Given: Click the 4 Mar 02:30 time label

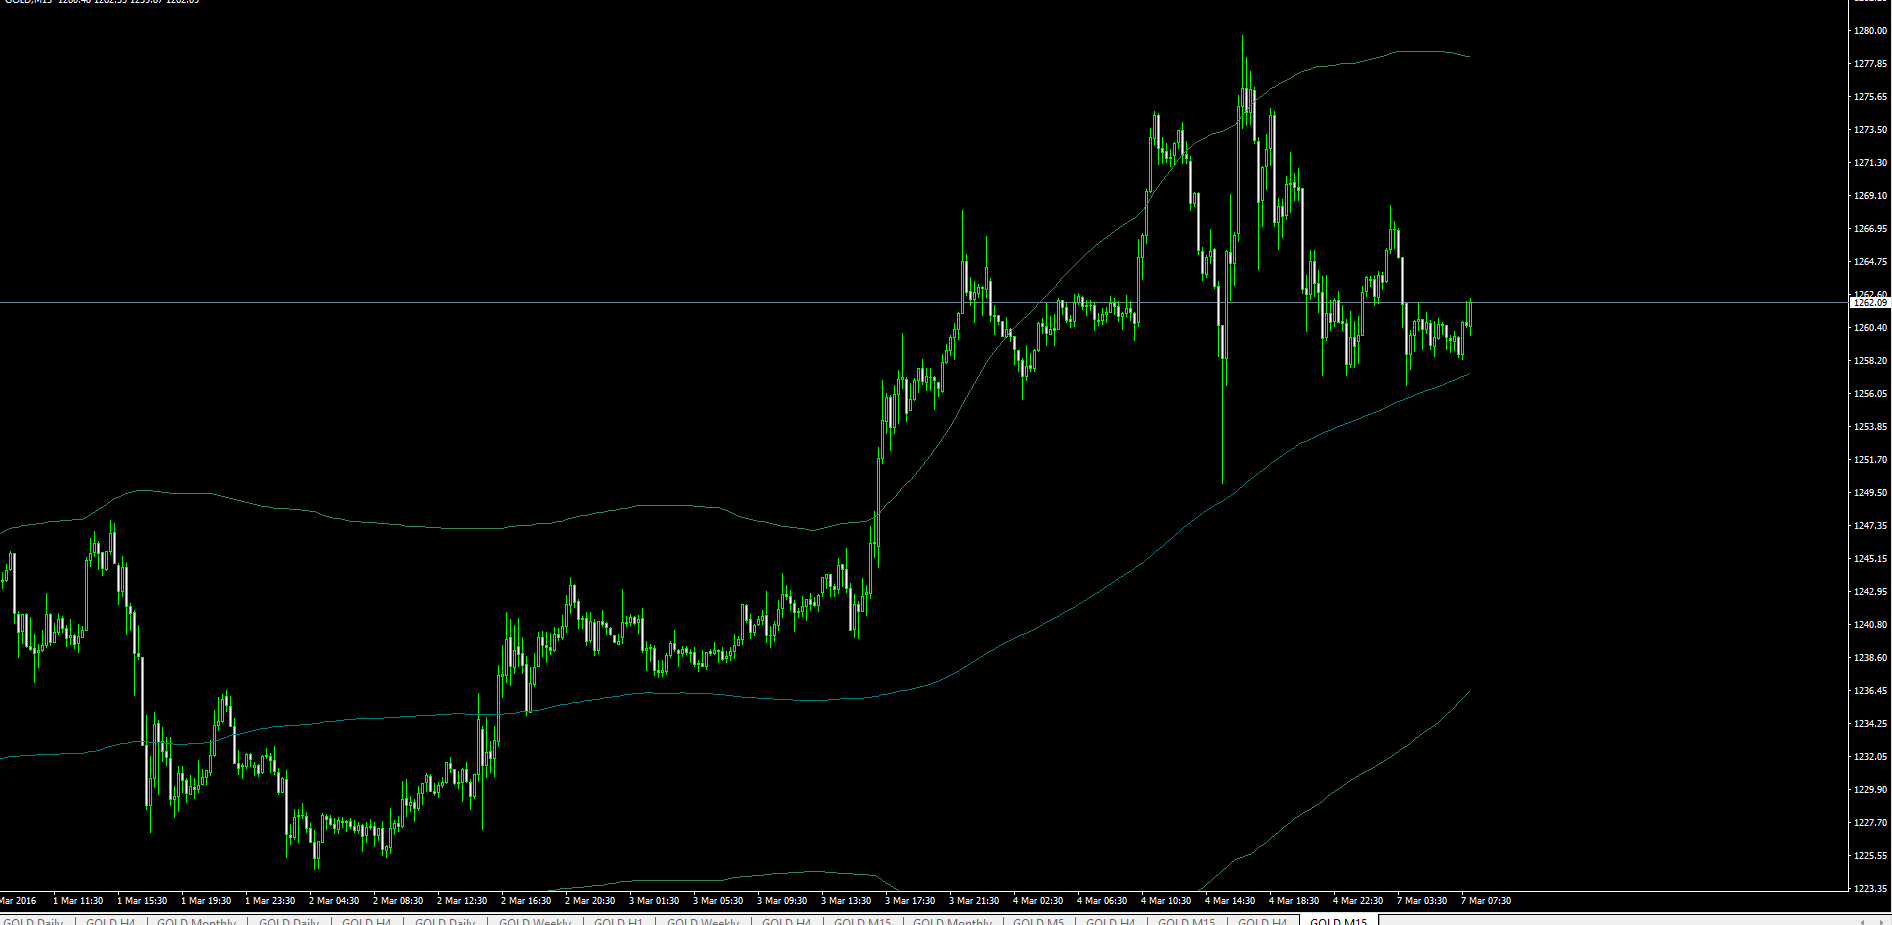Looking at the screenshot, I should click(x=1038, y=901).
